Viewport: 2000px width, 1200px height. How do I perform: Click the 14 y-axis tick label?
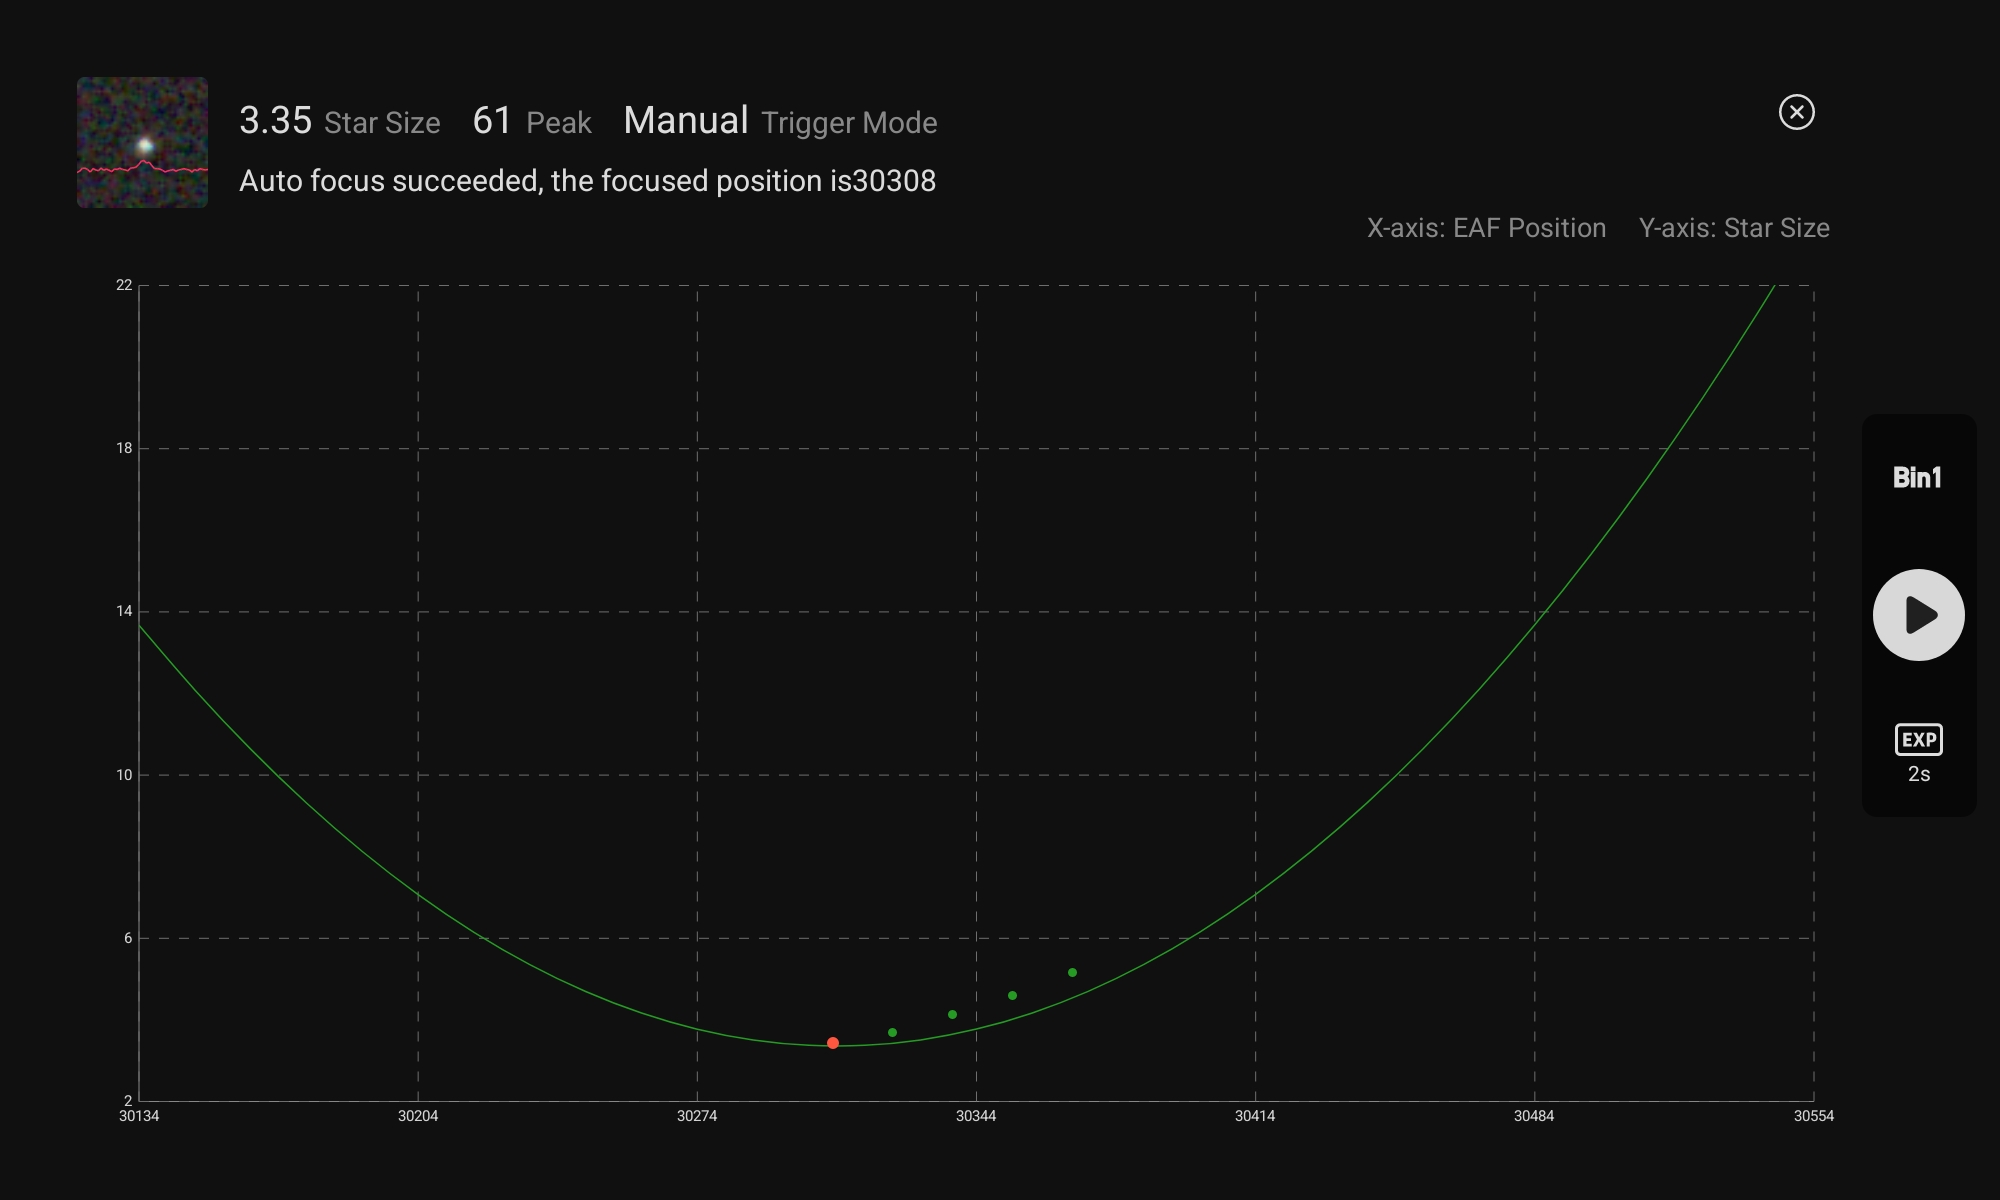pos(124,611)
